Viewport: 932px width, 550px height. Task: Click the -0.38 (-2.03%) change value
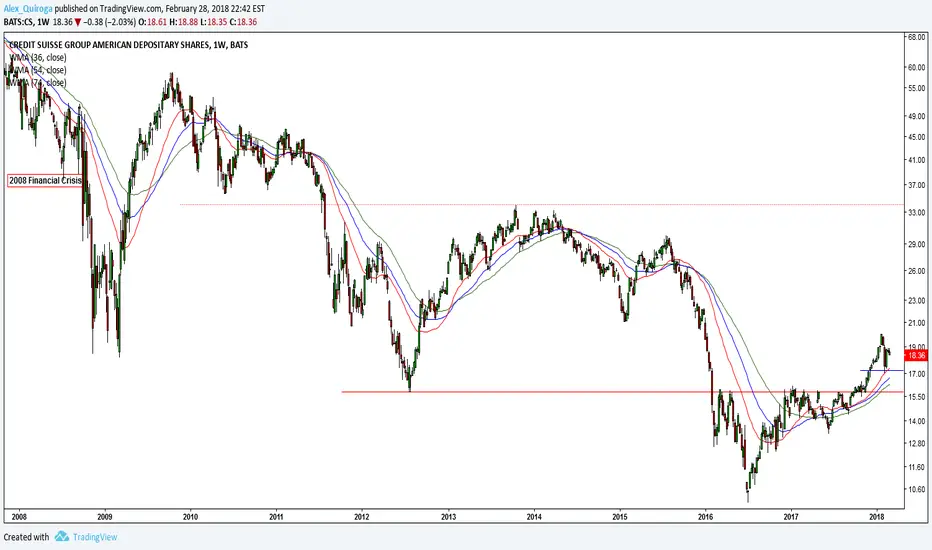[109, 22]
